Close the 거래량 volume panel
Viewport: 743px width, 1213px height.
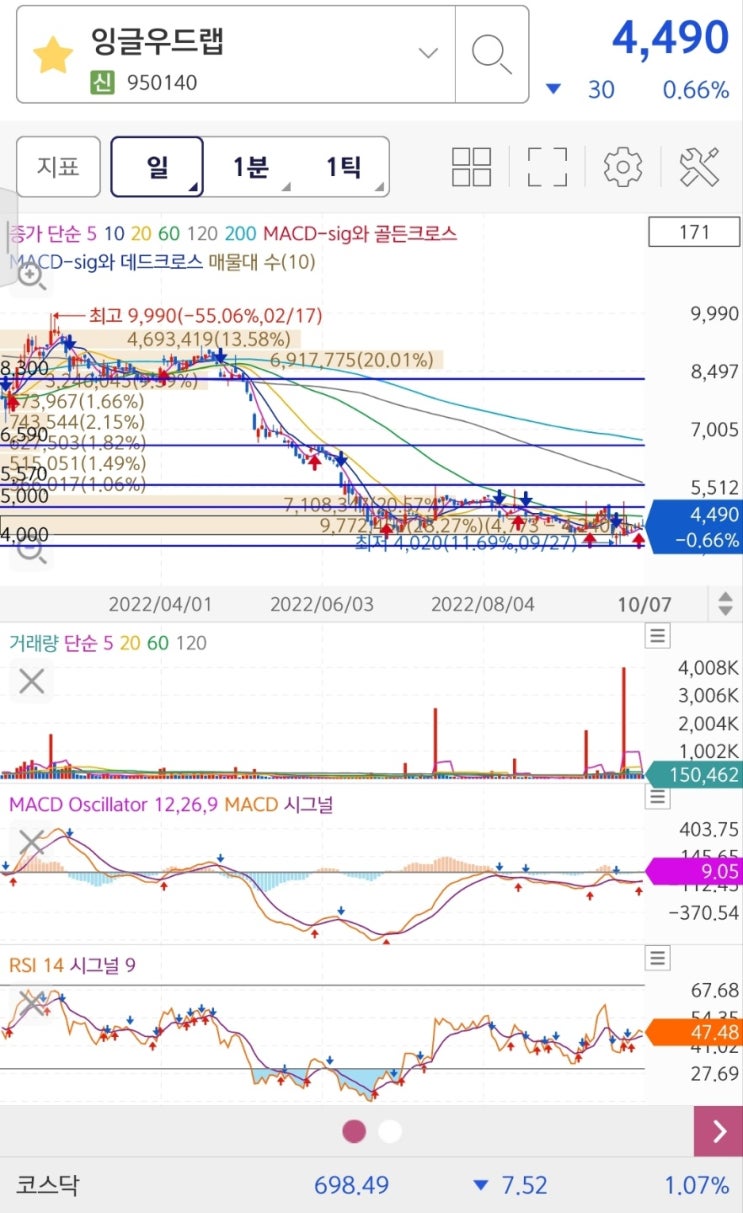click(32, 682)
